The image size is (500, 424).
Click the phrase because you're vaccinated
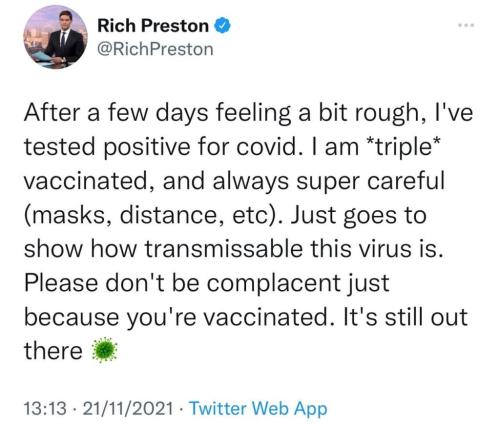[176, 317]
